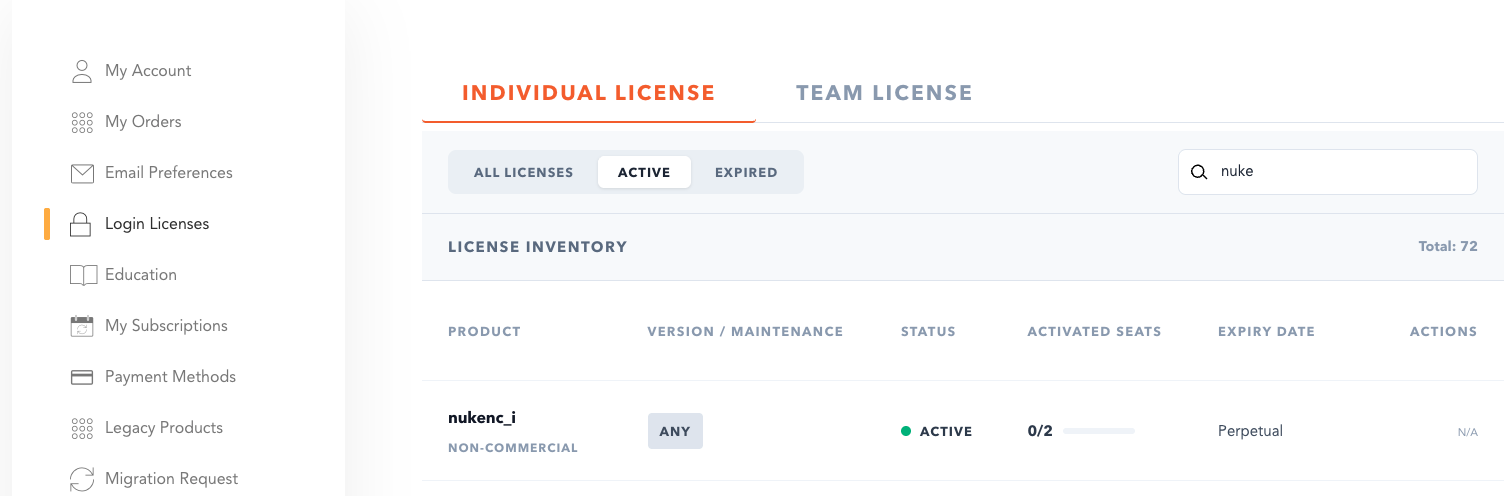Switch to Individual License tab
Image resolution: width=1512 pixels, height=496 pixels.
589,93
